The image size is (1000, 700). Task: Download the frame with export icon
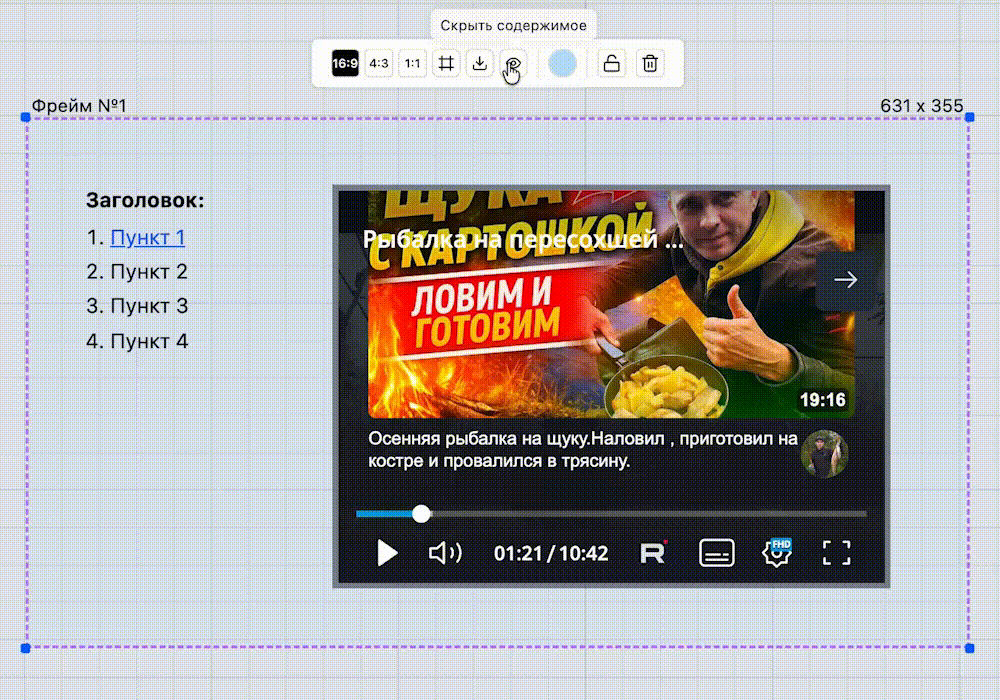click(x=480, y=64)
